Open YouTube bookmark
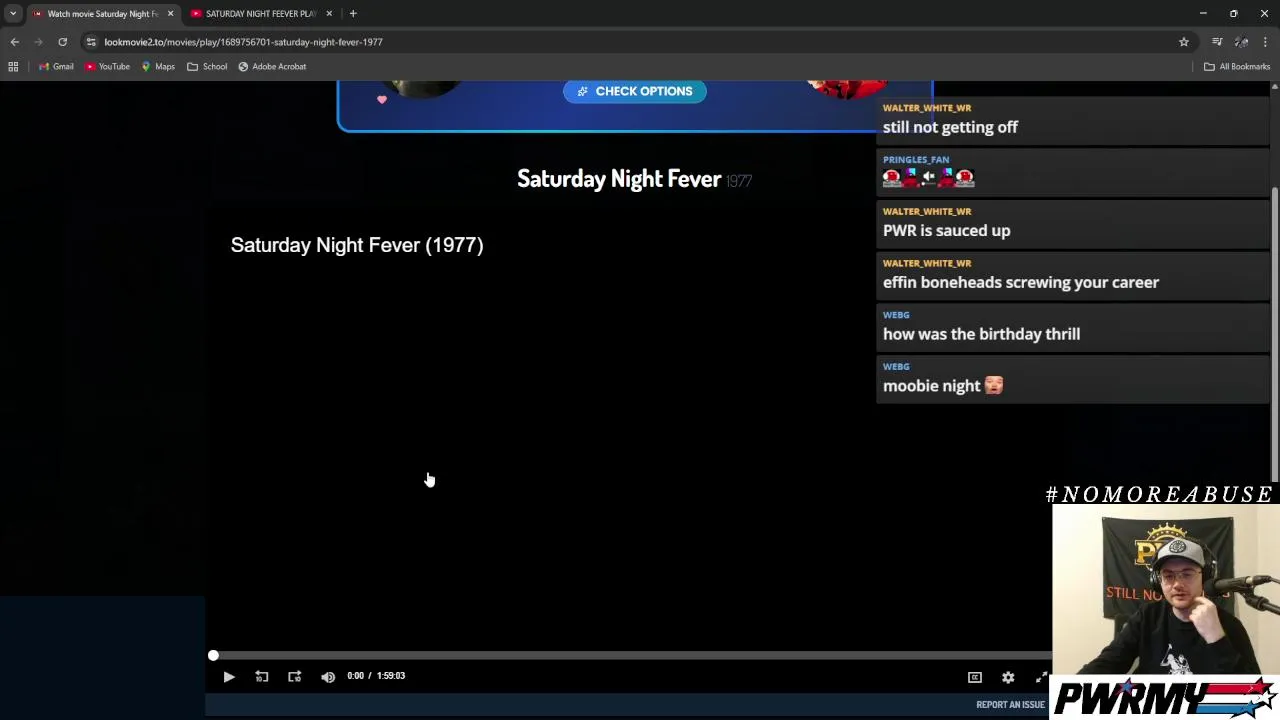The height and width of the screenshot is (720, 1280). [107, 67]
